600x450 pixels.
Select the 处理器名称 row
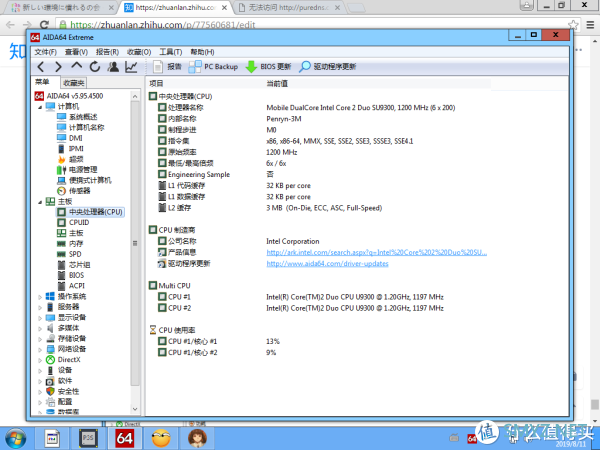point(307,108)
